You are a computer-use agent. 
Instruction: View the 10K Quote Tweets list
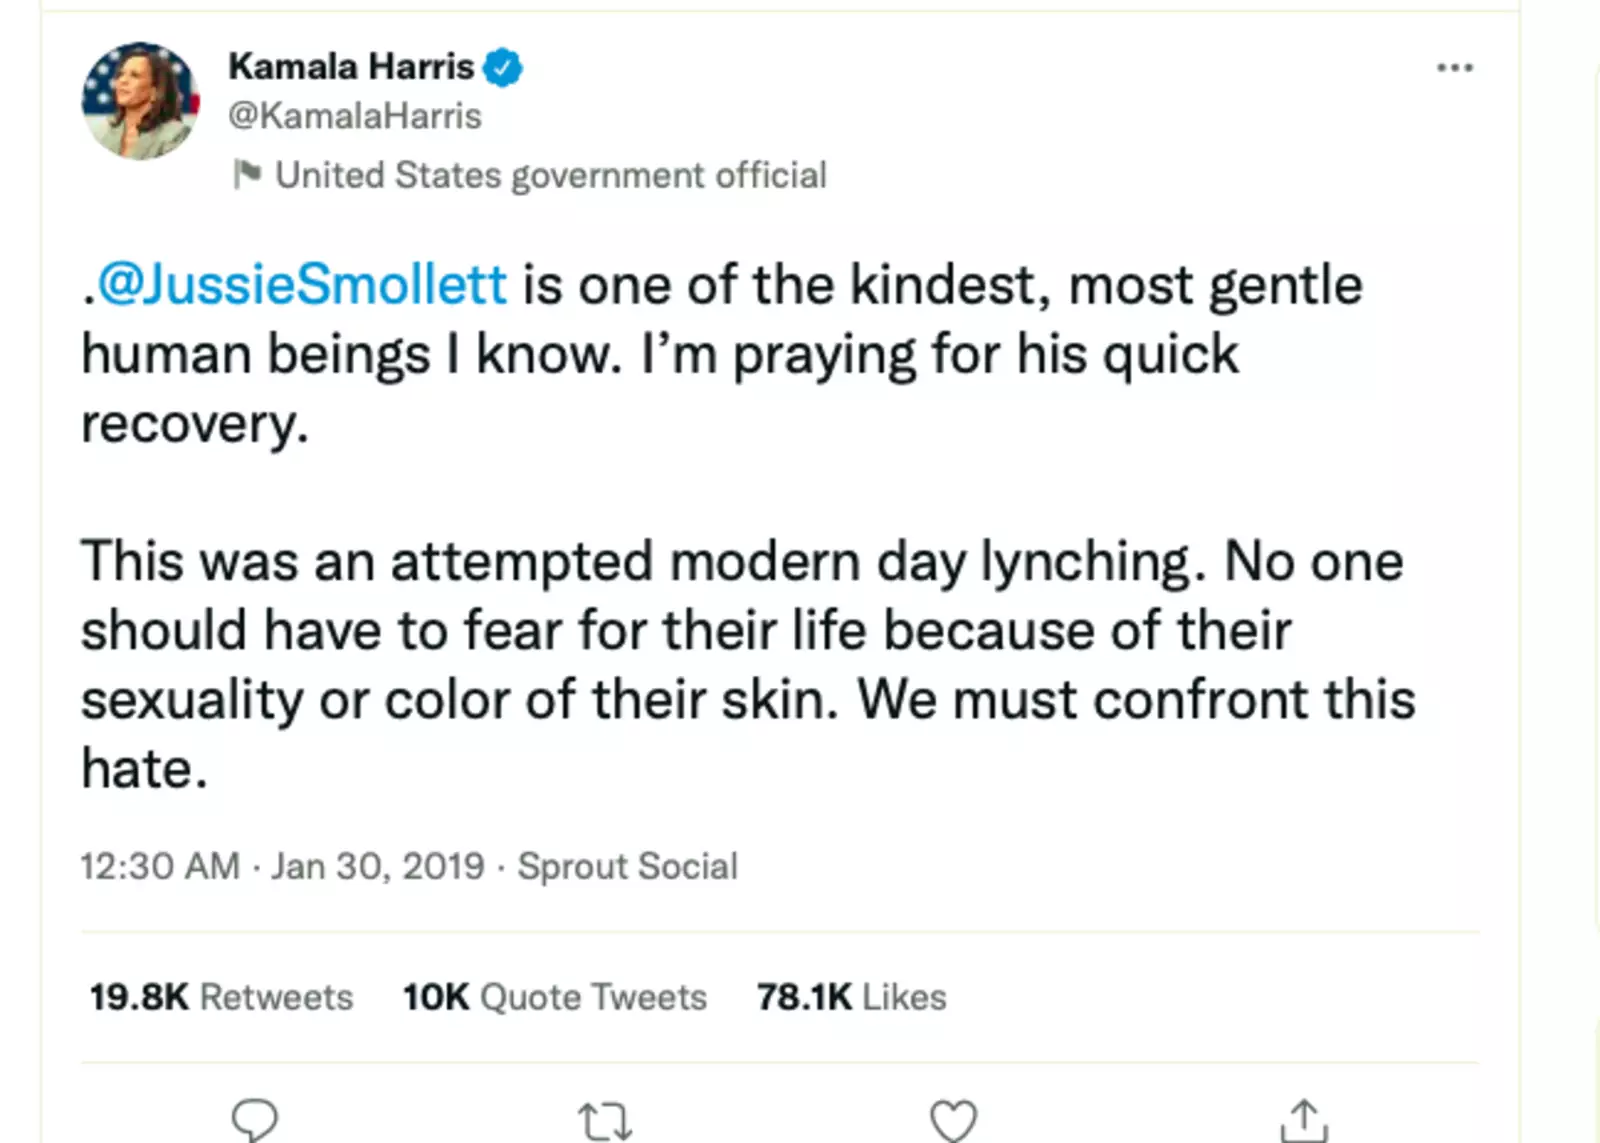click(554, 997)
